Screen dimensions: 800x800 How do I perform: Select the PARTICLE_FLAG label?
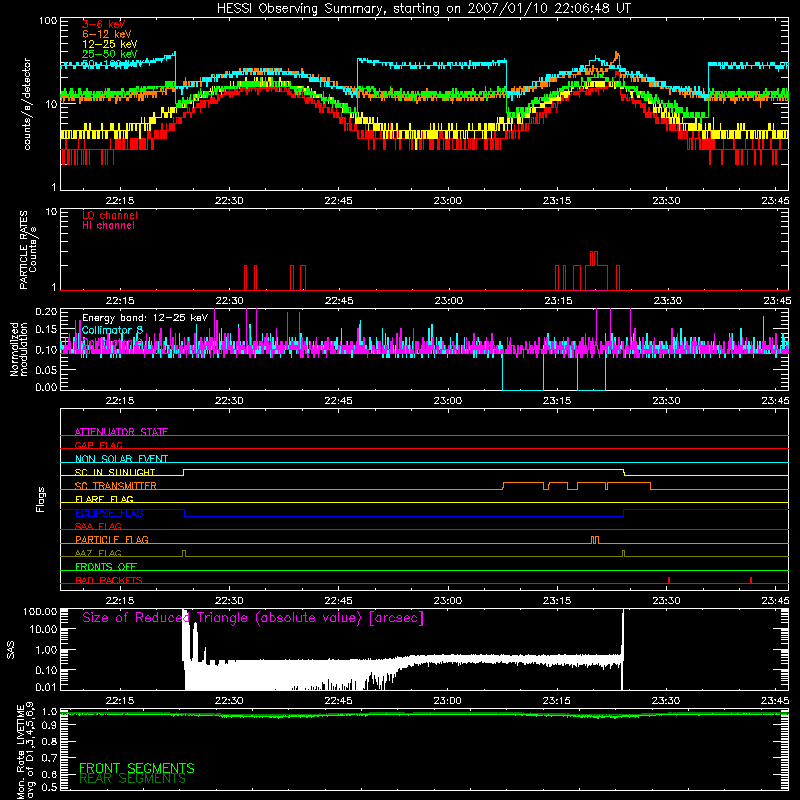click(x=112, y=539)
